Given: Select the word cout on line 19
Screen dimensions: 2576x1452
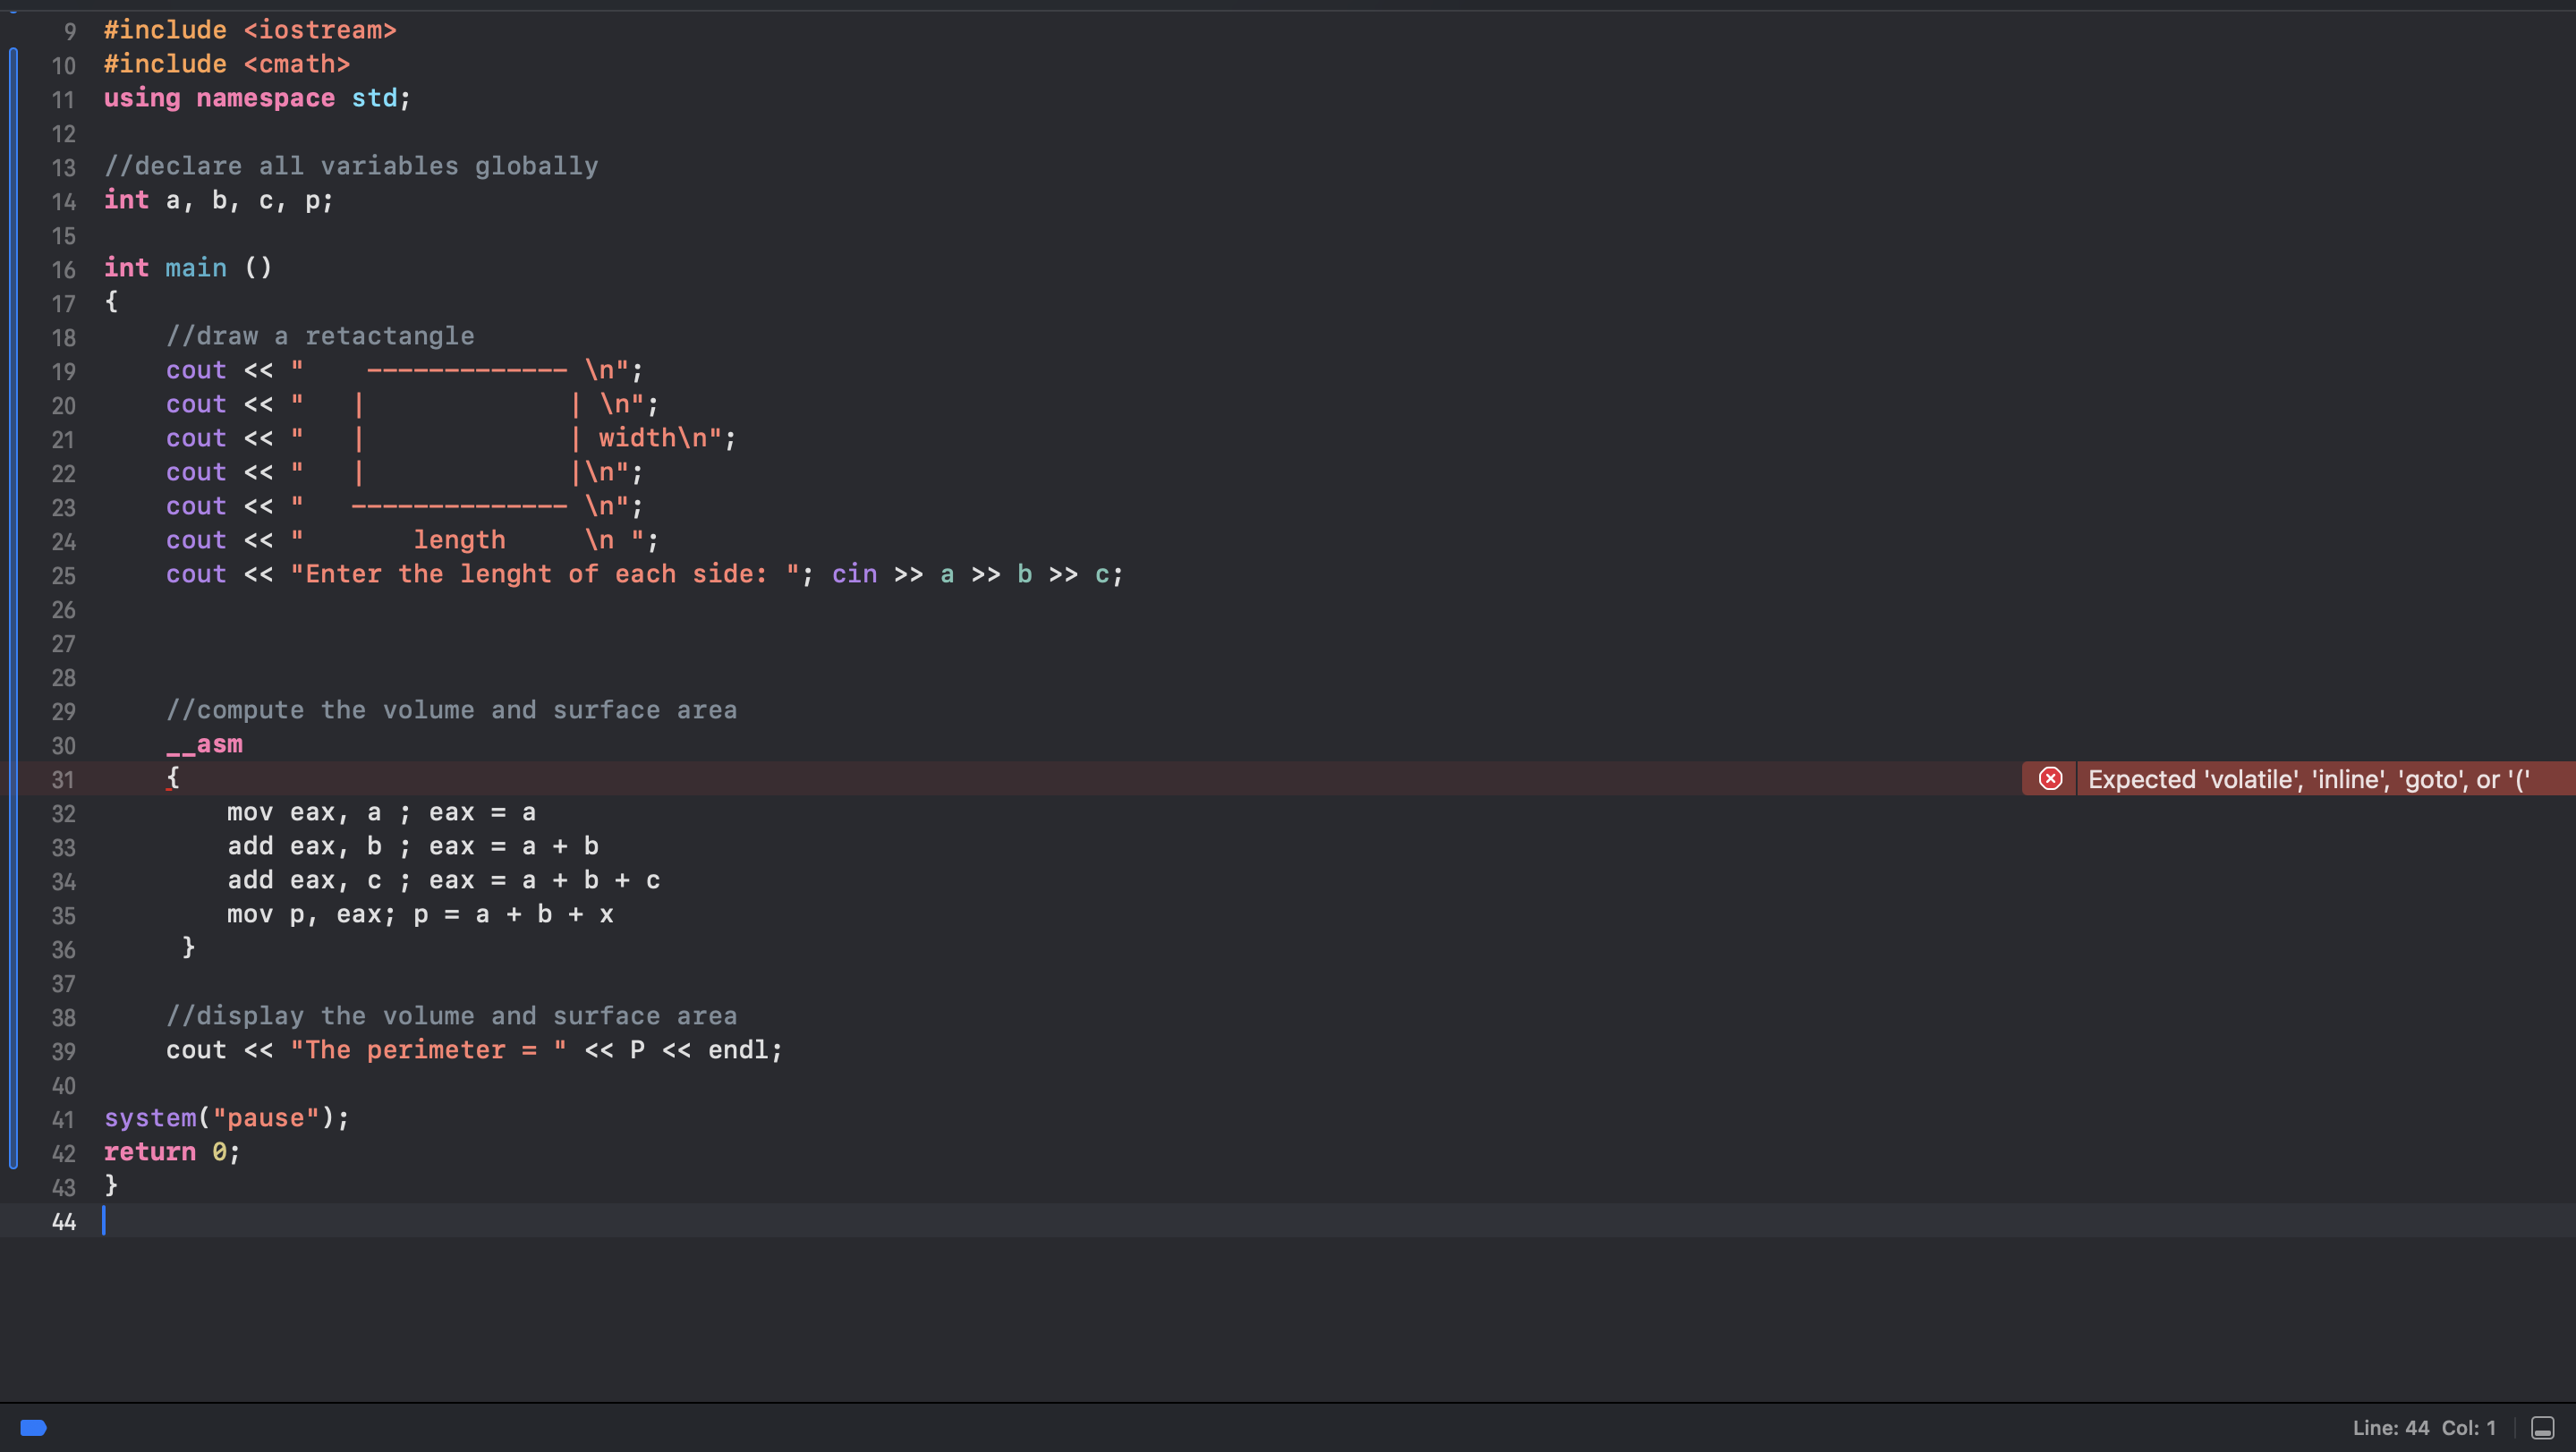Looking at the screenshot, I should [196, 370].
